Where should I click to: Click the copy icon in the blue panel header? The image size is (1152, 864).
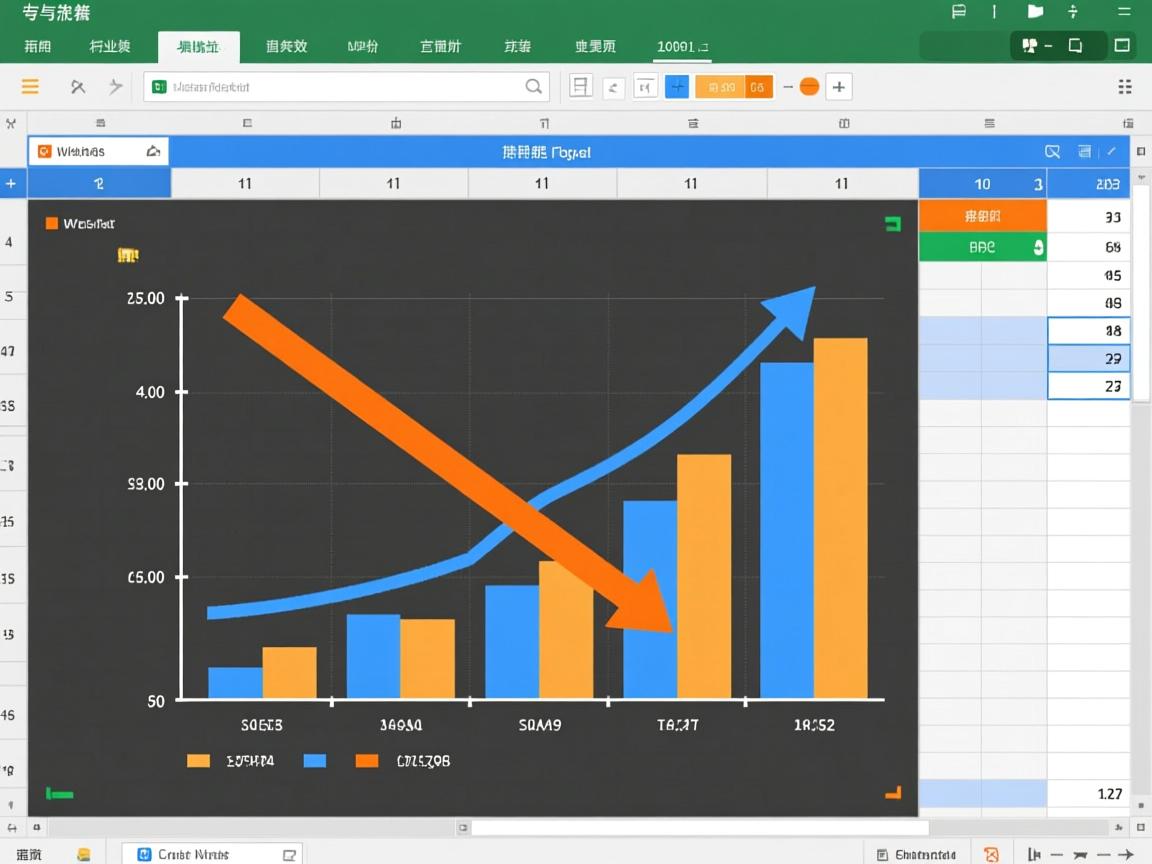[1083, 151]
